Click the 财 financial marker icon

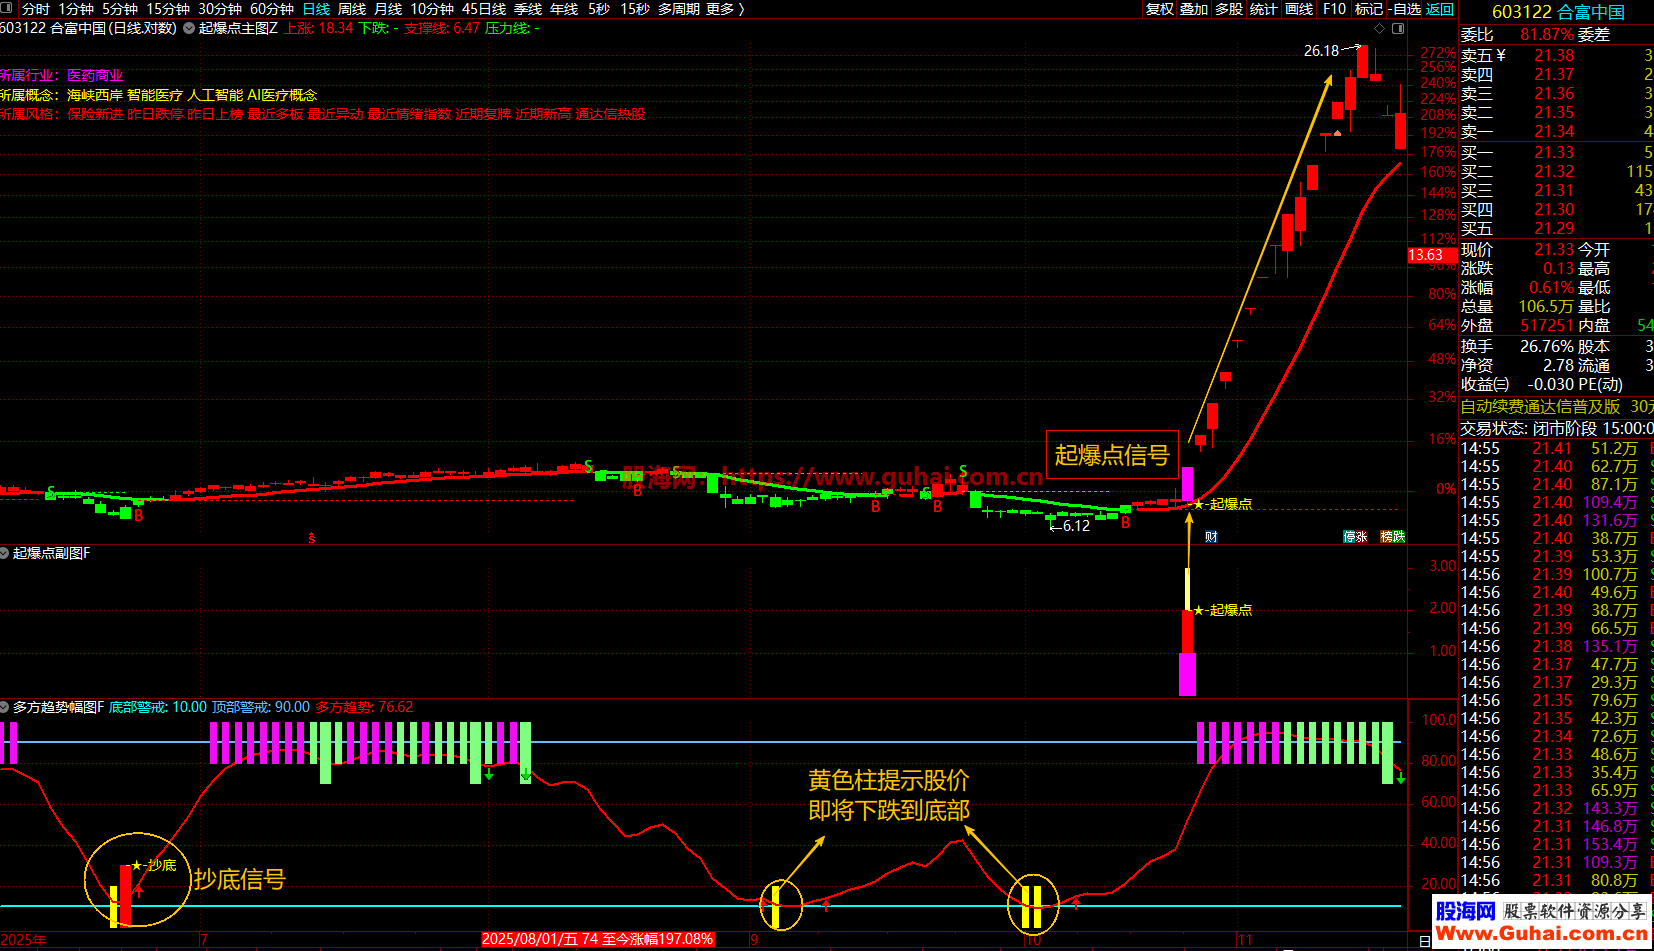(x=1211, y=537)
